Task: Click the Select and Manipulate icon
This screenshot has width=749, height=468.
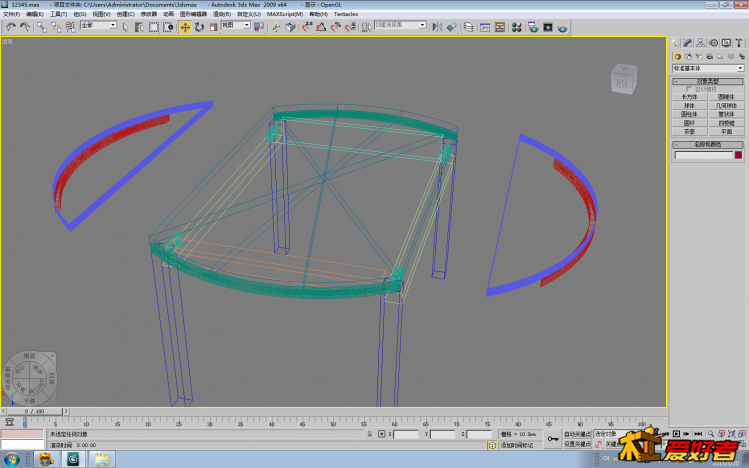Action: (x=276, y=27)
